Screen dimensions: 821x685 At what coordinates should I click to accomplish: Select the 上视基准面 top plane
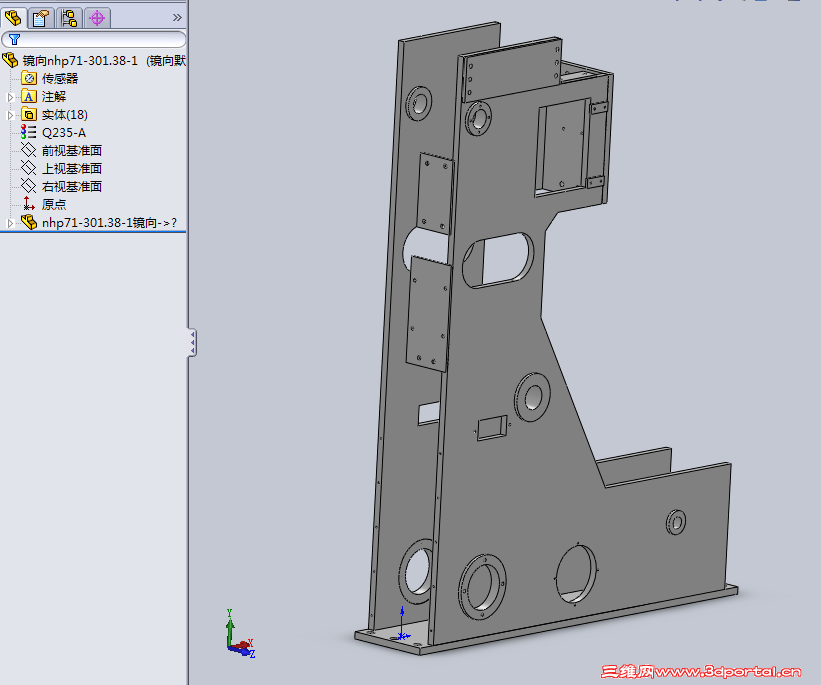pos(72,169)
